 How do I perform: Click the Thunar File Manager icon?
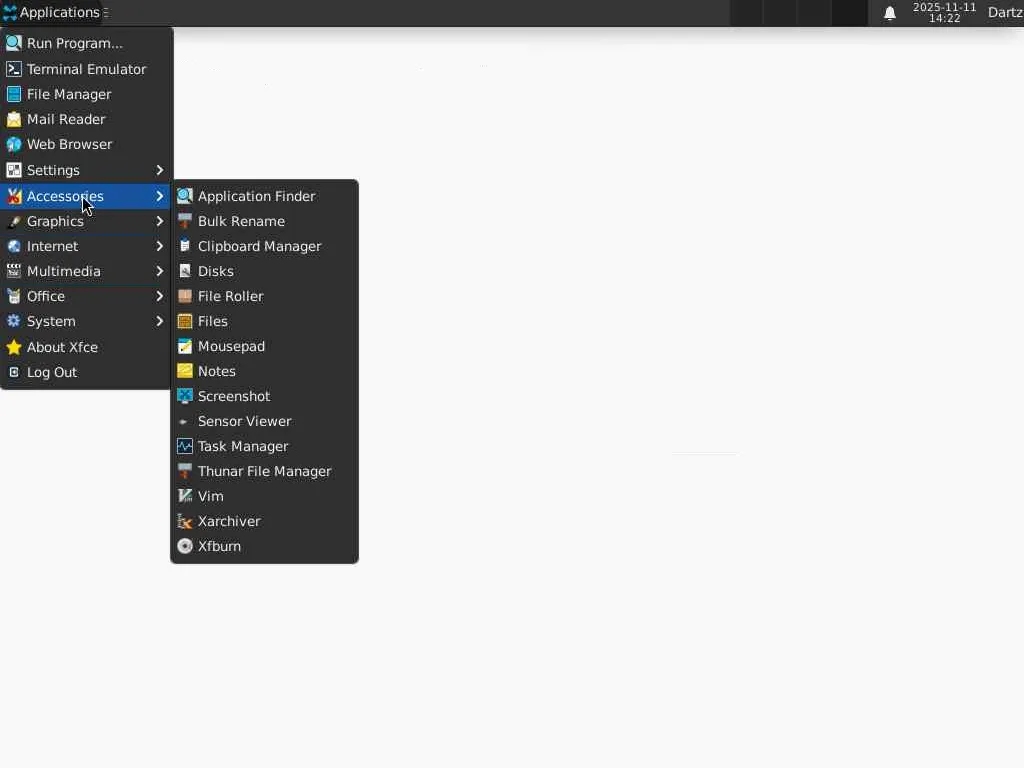[x=185, y=472]
